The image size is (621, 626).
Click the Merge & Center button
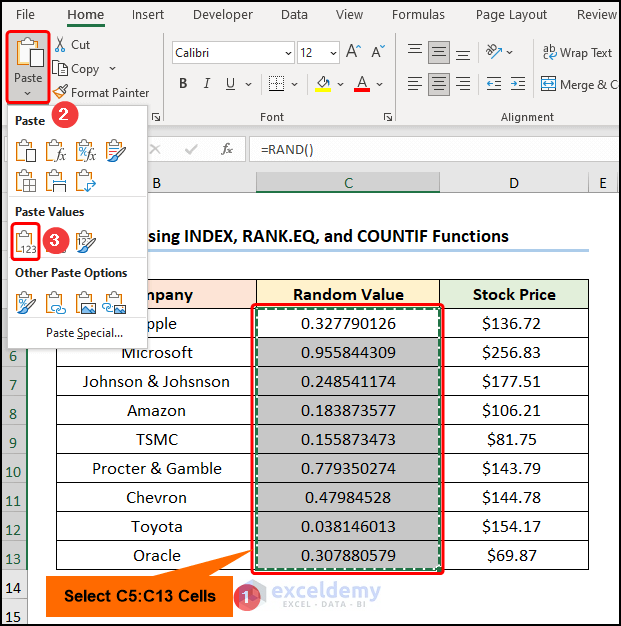[579, 84]
